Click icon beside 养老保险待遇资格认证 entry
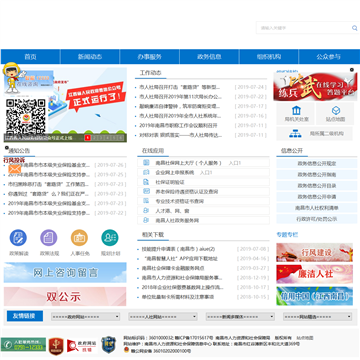 pyautogui.click(x=146, y=191)
